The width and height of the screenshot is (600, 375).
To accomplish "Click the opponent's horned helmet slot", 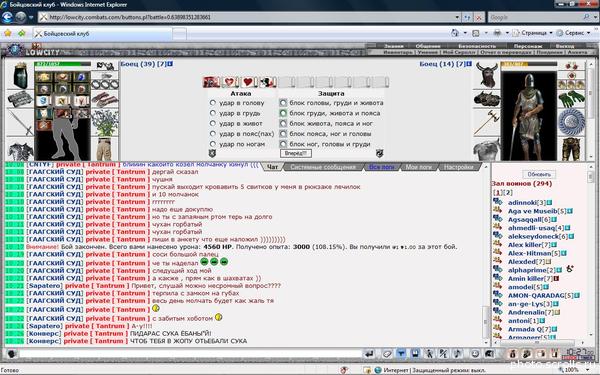I will pyautogui.click(x=487, y=75).
